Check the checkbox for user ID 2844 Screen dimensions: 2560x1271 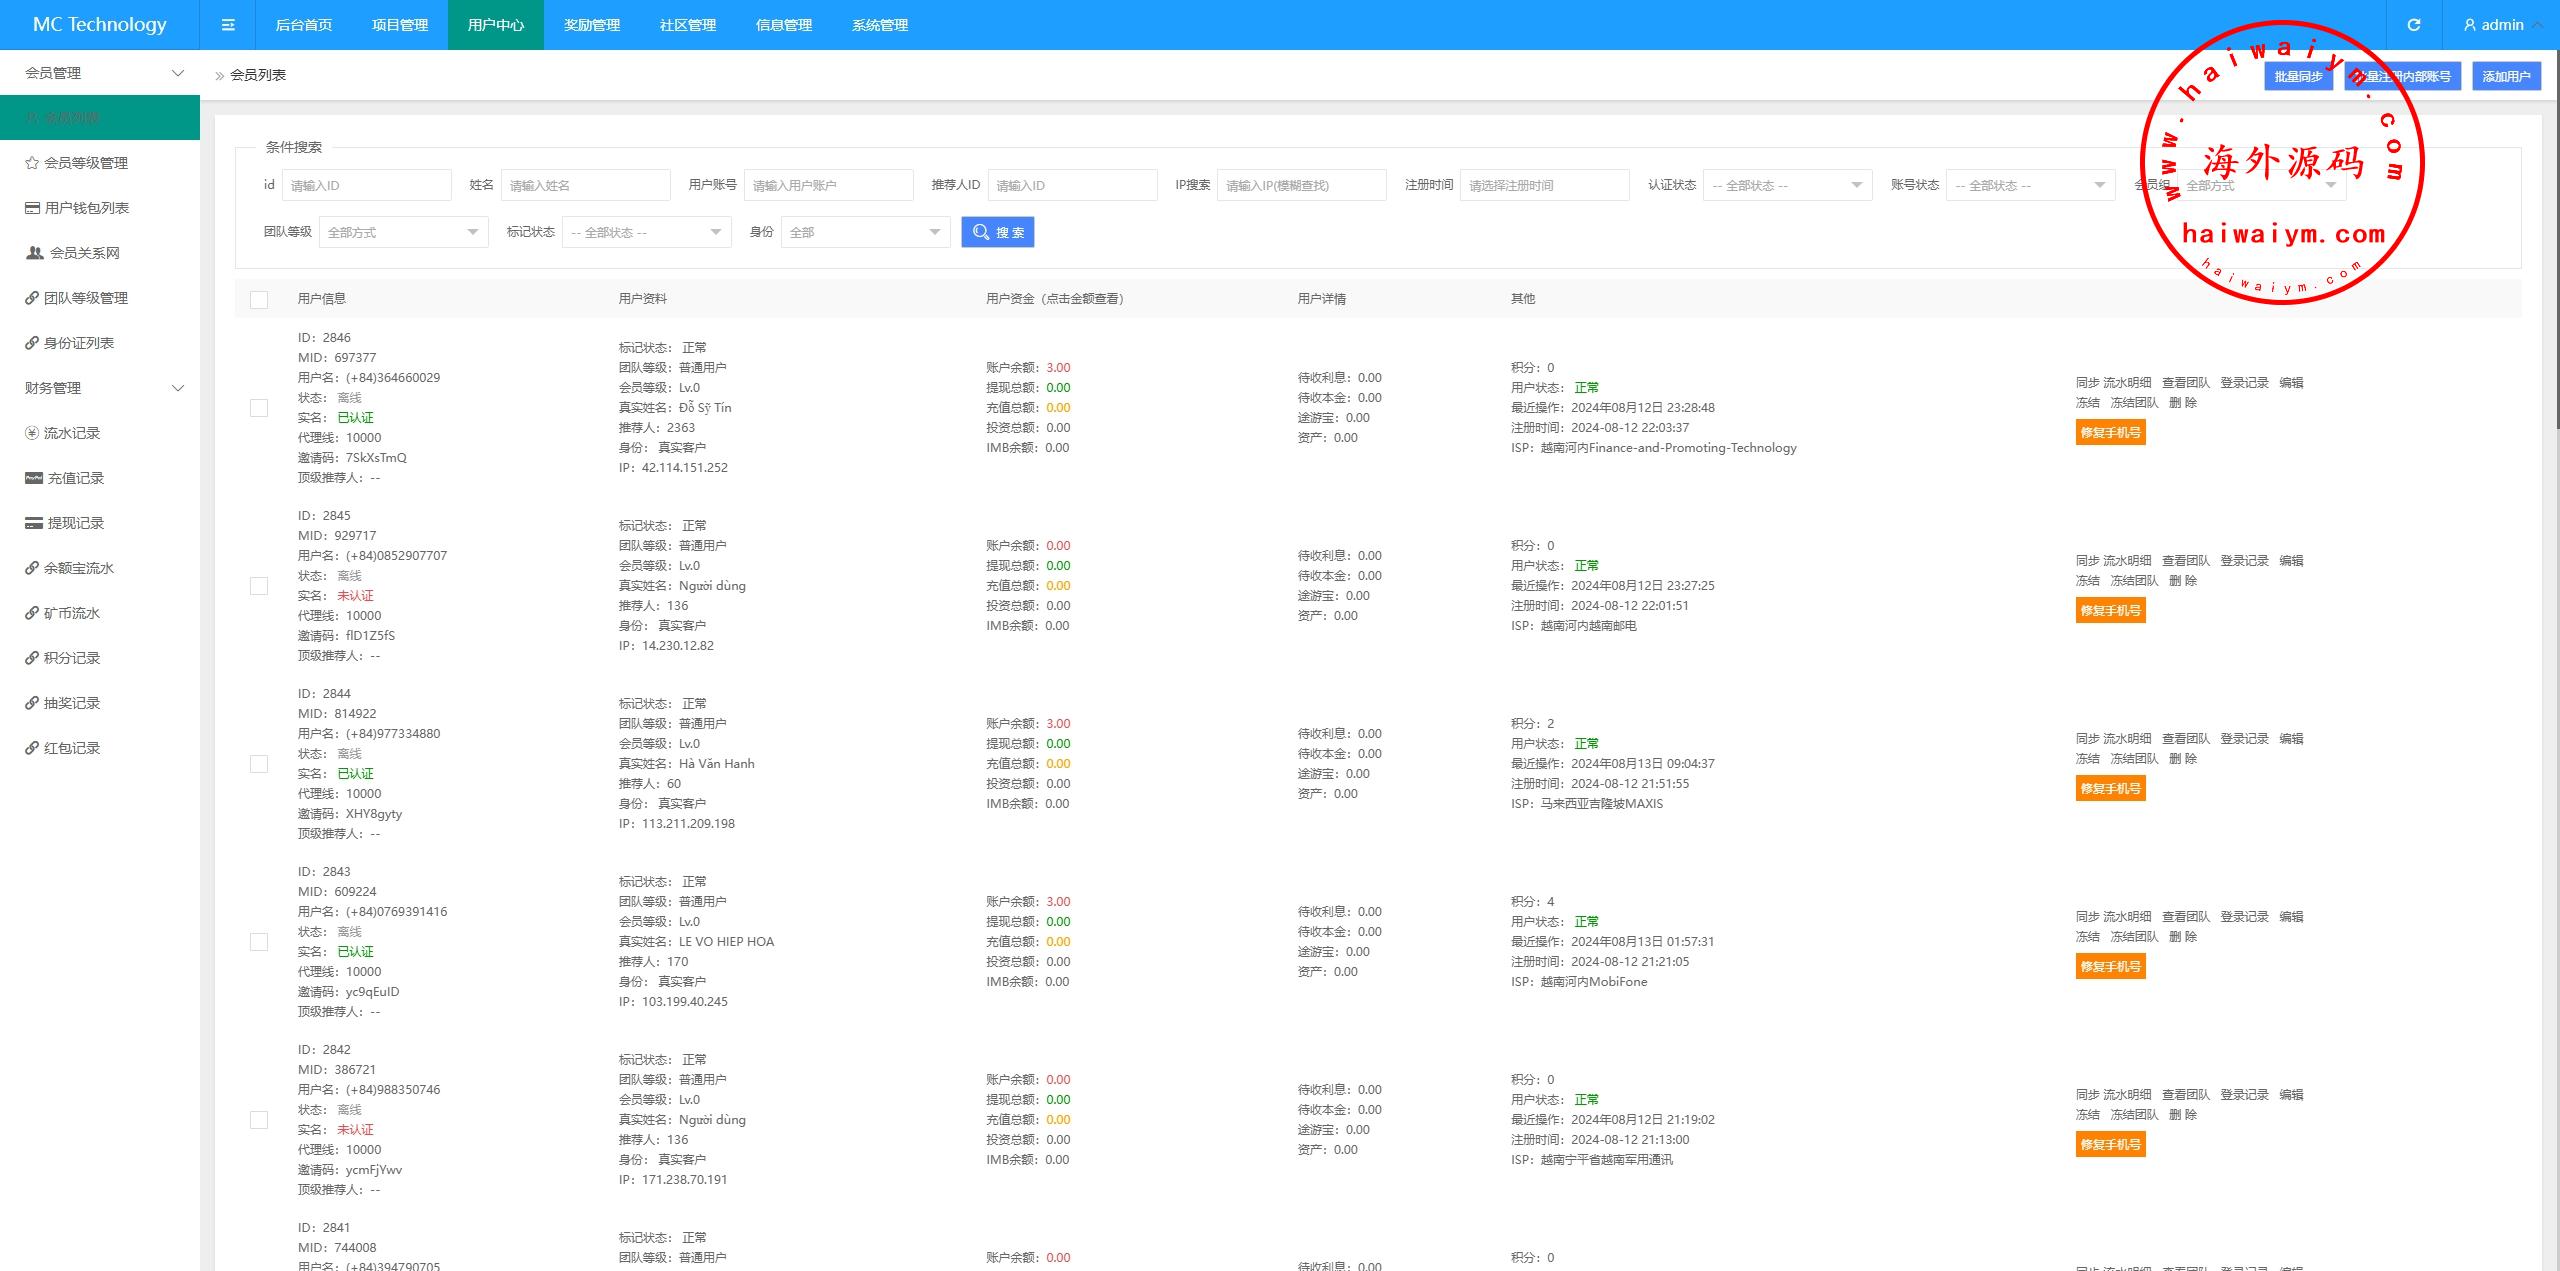pos(259,764)
